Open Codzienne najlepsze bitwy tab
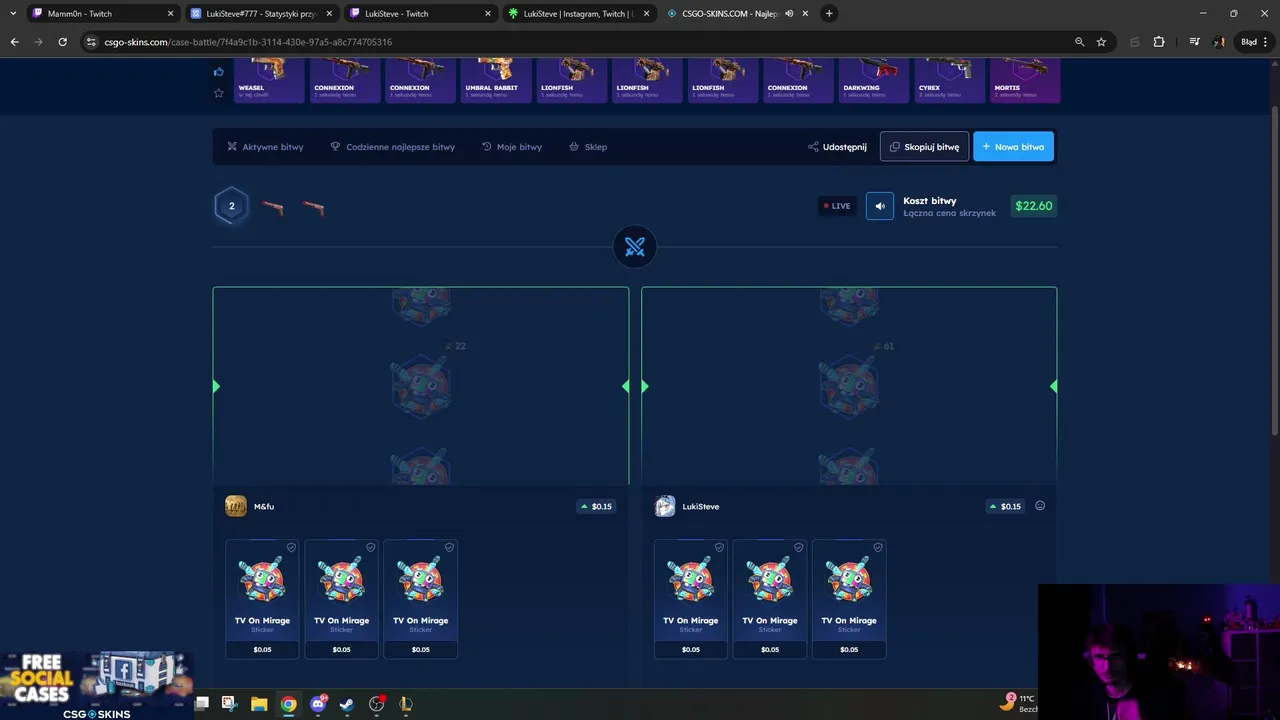This screenshot has height=720, width=1280. click(x=392, y=147)
